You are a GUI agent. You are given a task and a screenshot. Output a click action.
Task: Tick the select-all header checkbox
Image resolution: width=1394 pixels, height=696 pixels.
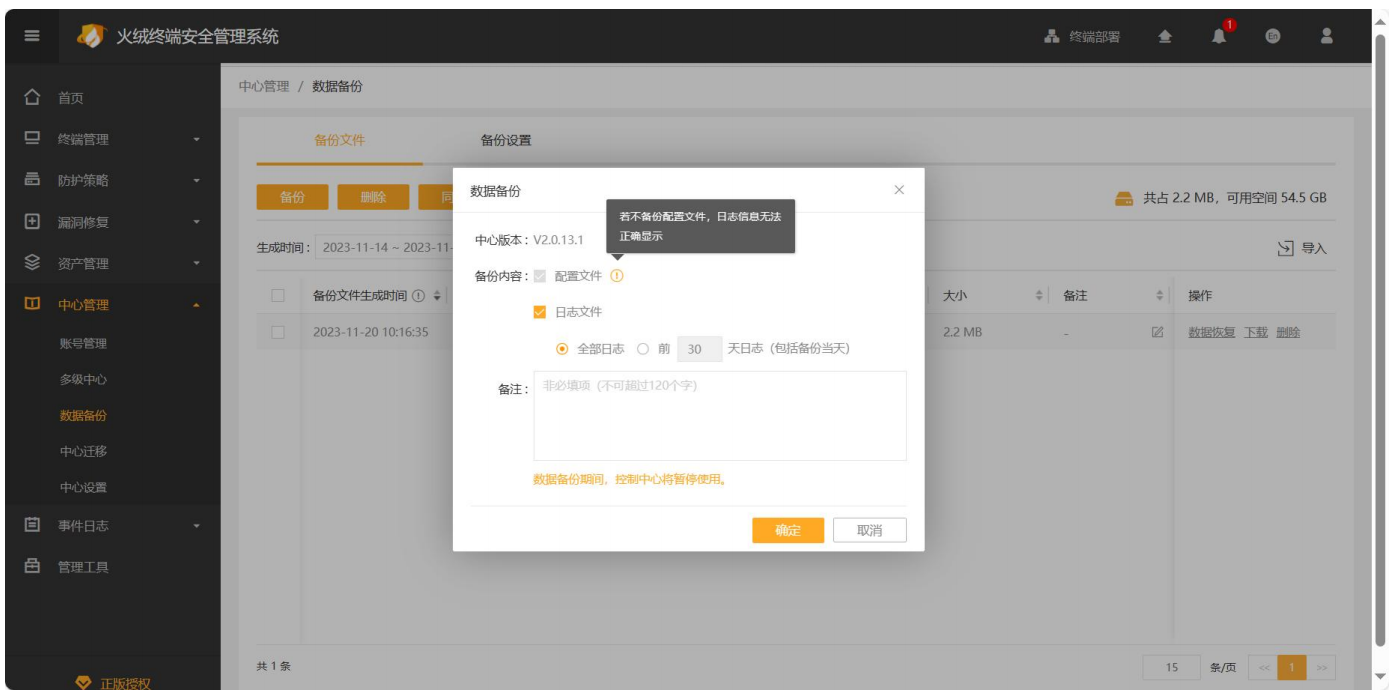pyautogui.click(x=279, y=296)
